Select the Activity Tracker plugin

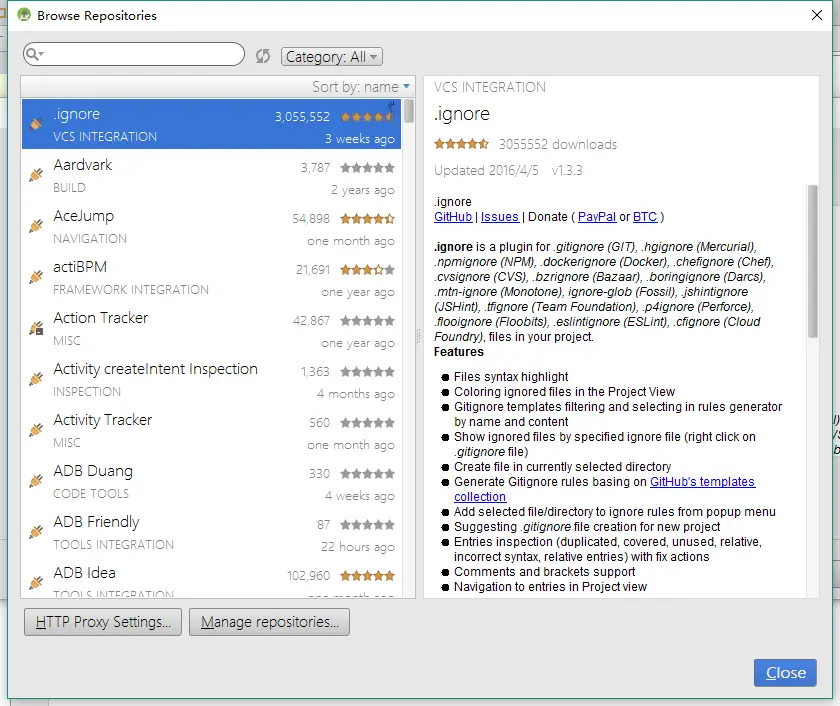tap(211, 430)
